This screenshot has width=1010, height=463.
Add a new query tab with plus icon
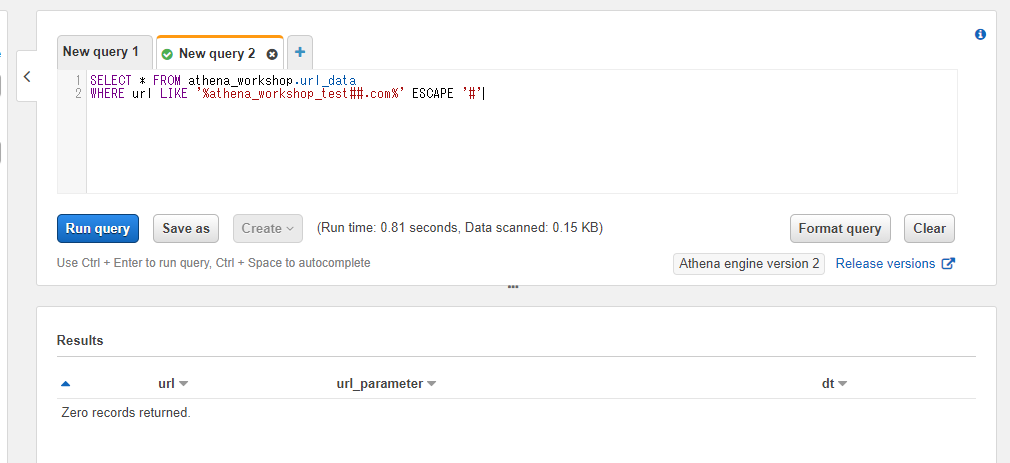tap(300, 52)
